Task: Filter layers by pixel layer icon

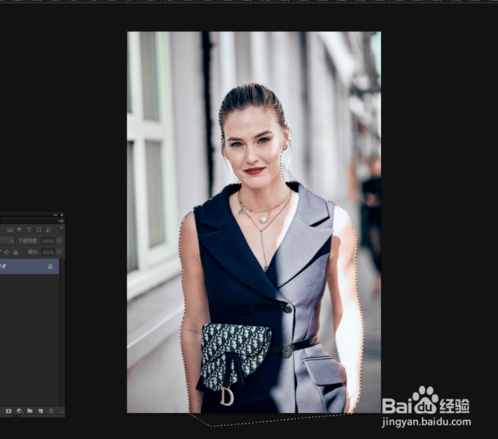Action: click(10, 230)
